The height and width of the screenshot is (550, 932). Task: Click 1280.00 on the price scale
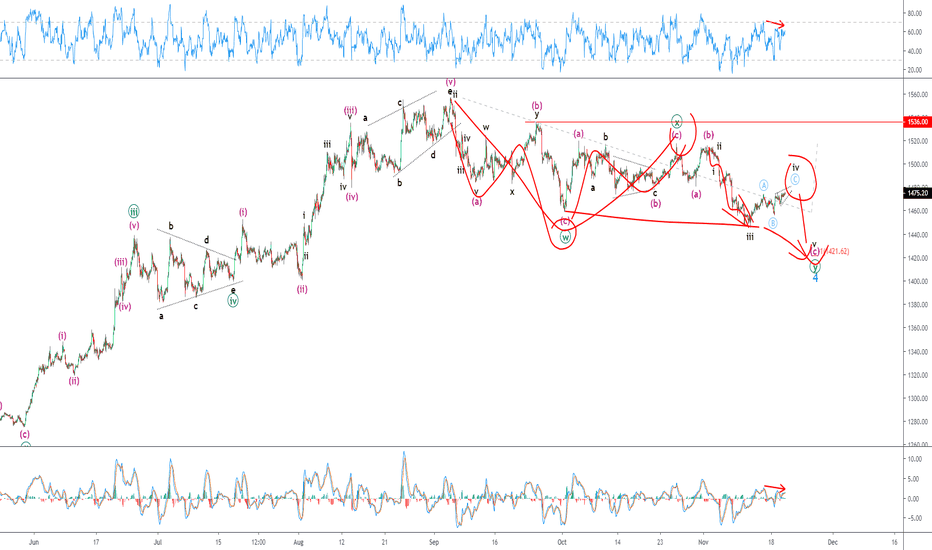pos(918,422)
